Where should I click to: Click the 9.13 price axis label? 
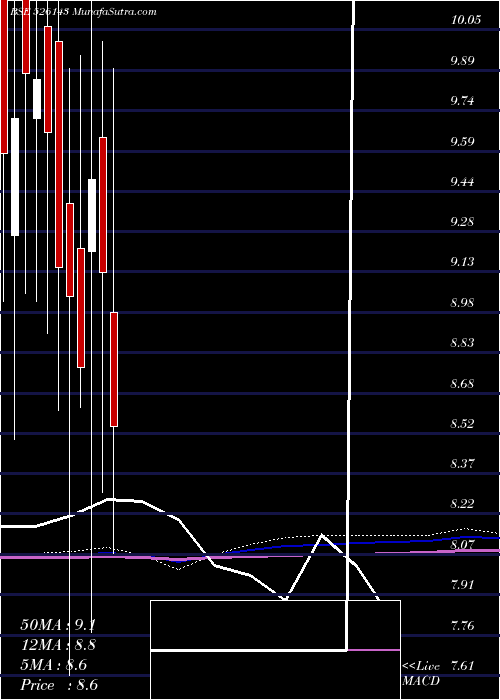point(462,262)
